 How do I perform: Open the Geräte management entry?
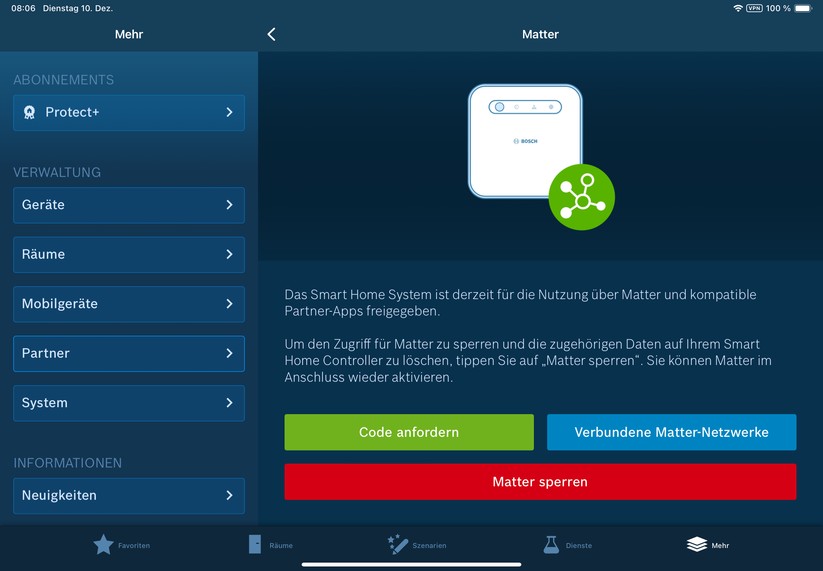[129, 205]
